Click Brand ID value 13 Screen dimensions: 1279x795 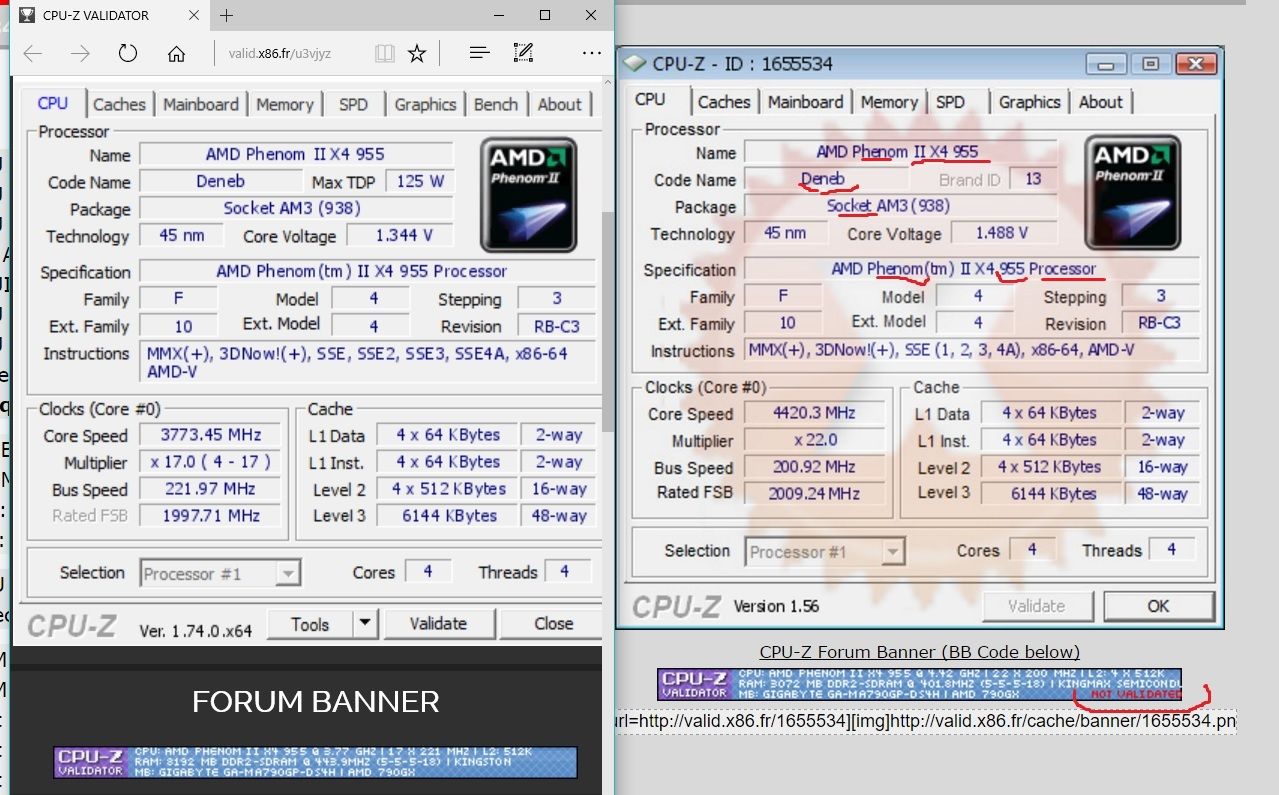point(1033,179)
